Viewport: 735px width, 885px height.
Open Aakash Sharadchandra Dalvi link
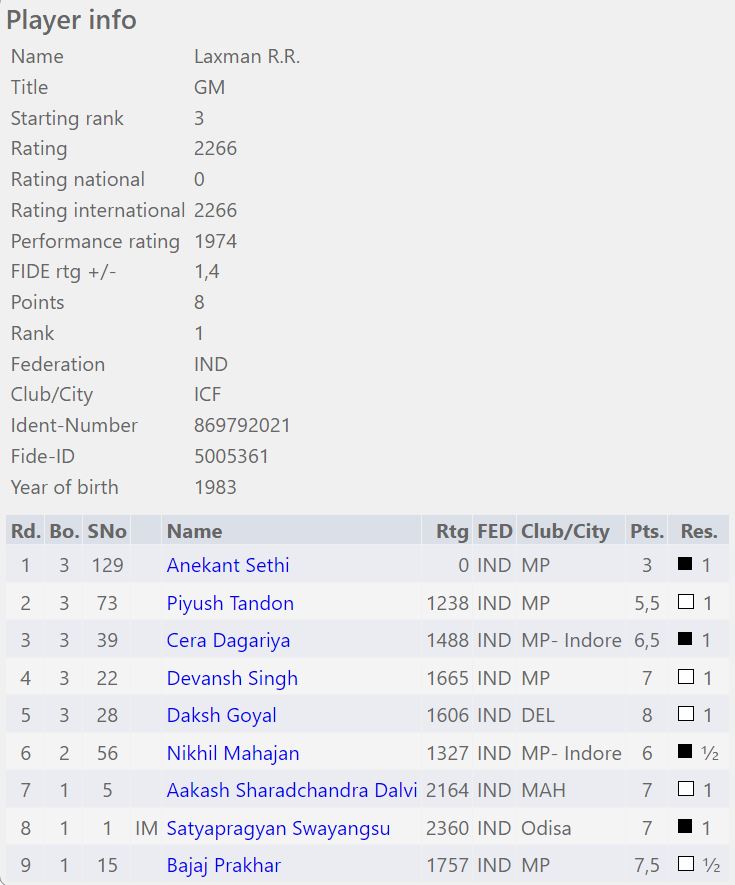292,790
